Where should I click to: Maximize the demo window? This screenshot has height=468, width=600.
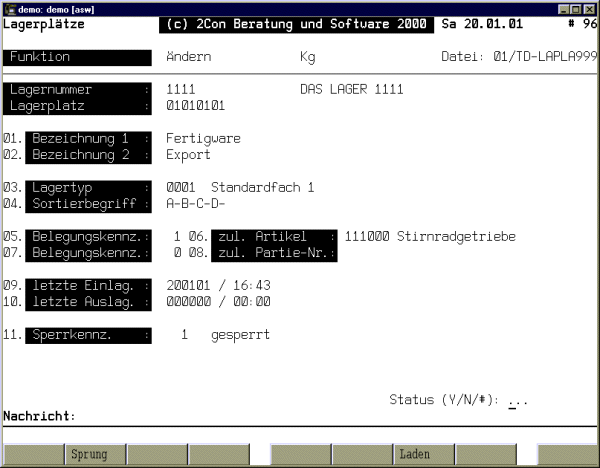pyautogui.click(x=576, y=7)
